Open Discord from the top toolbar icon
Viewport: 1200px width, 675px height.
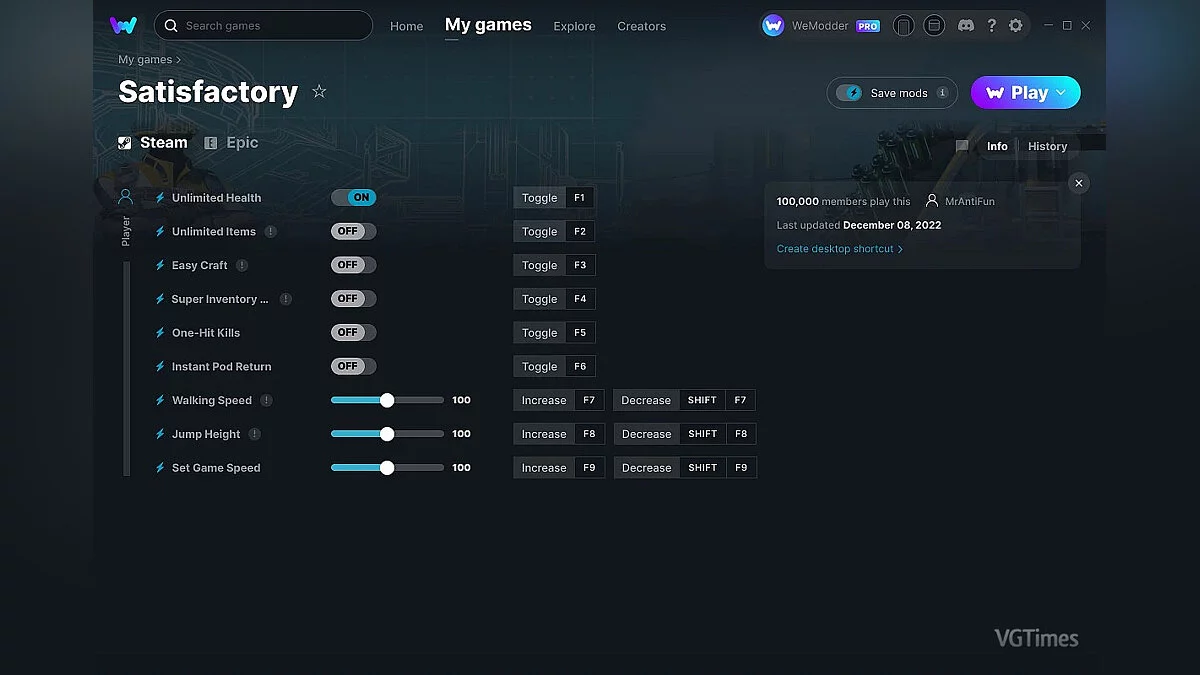point(966,25)
